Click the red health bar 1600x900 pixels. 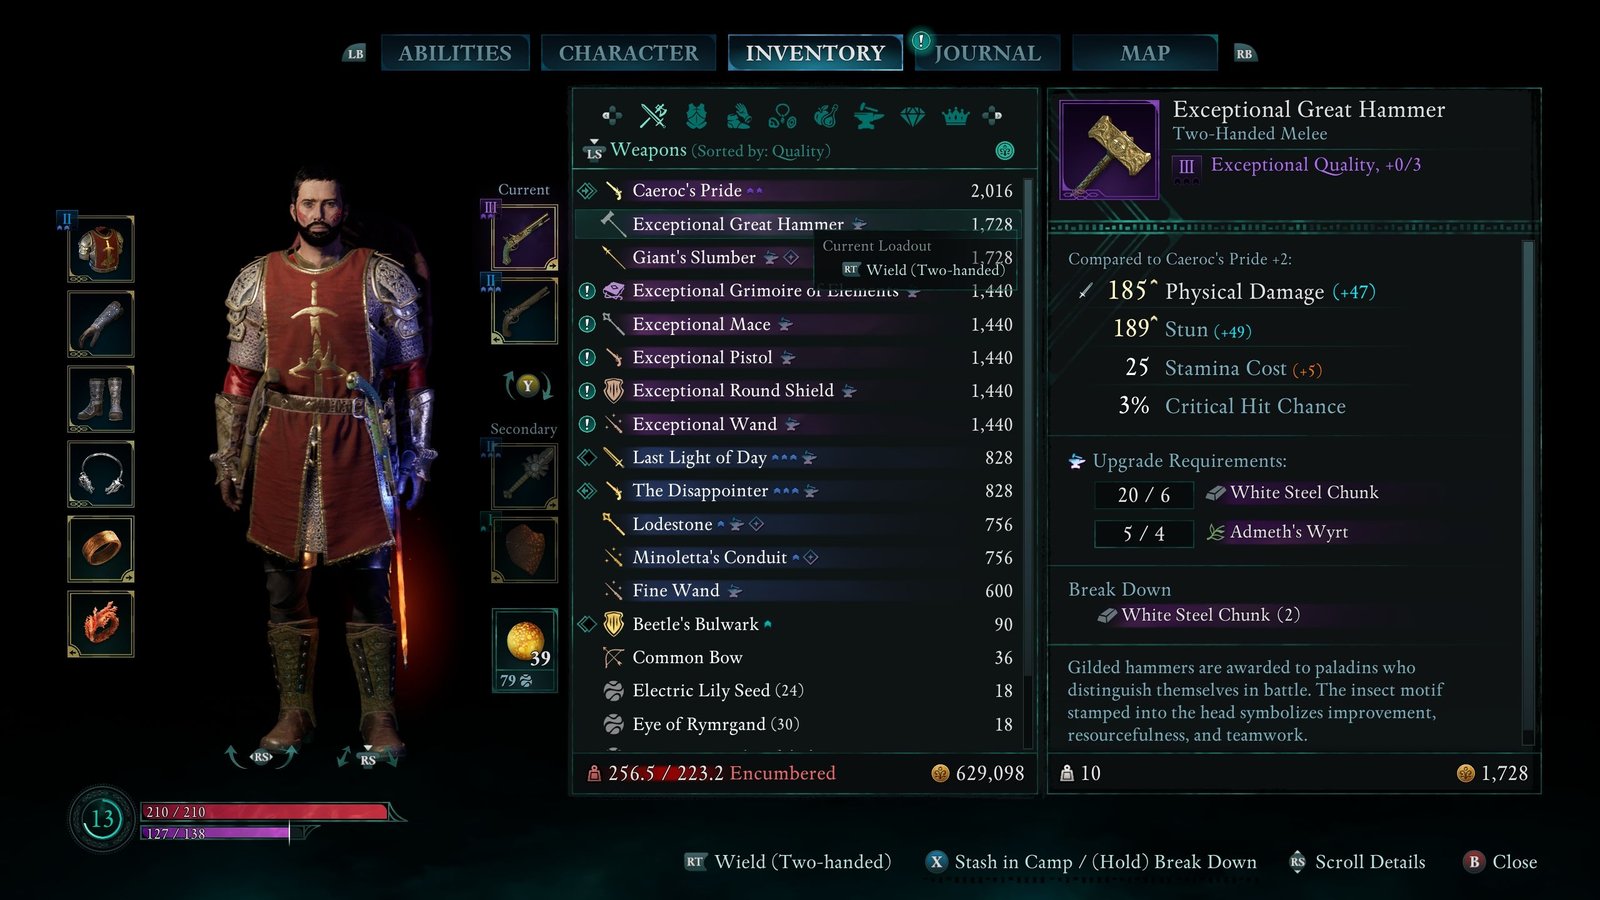tap(266, 812)
